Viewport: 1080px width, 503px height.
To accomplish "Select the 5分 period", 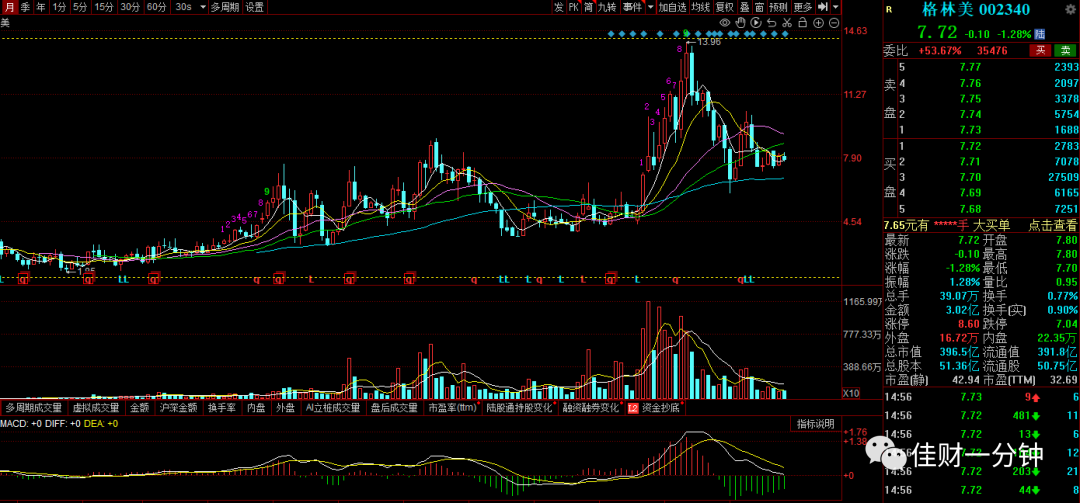I will coord(81,7).
